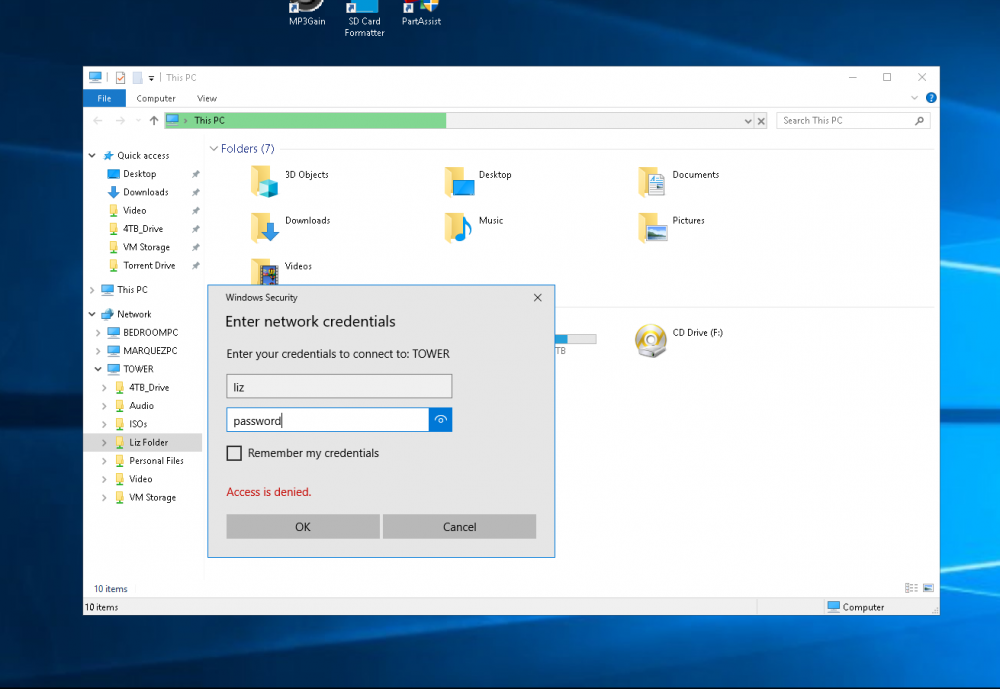Select the Videos folder icon
Viewport: 1000px width, 689px height.
coord(265,272)
